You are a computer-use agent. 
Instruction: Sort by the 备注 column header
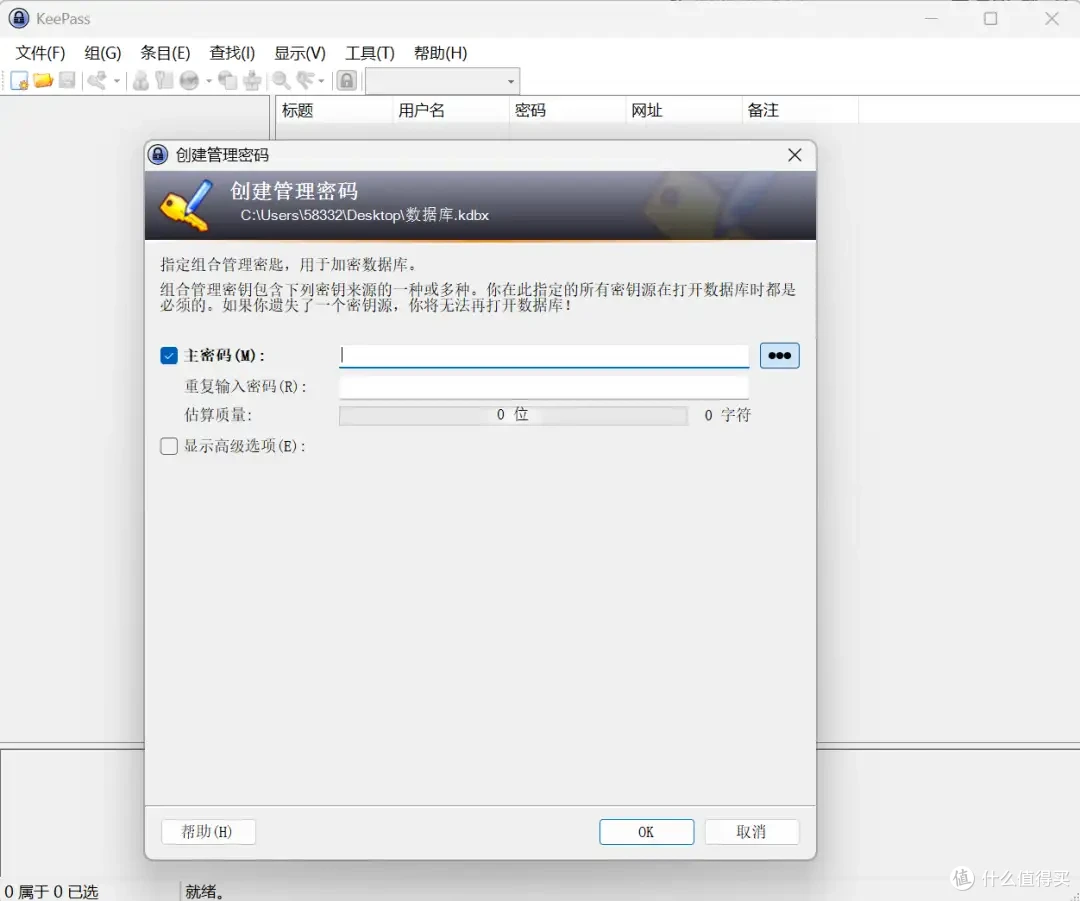(800, 110)
